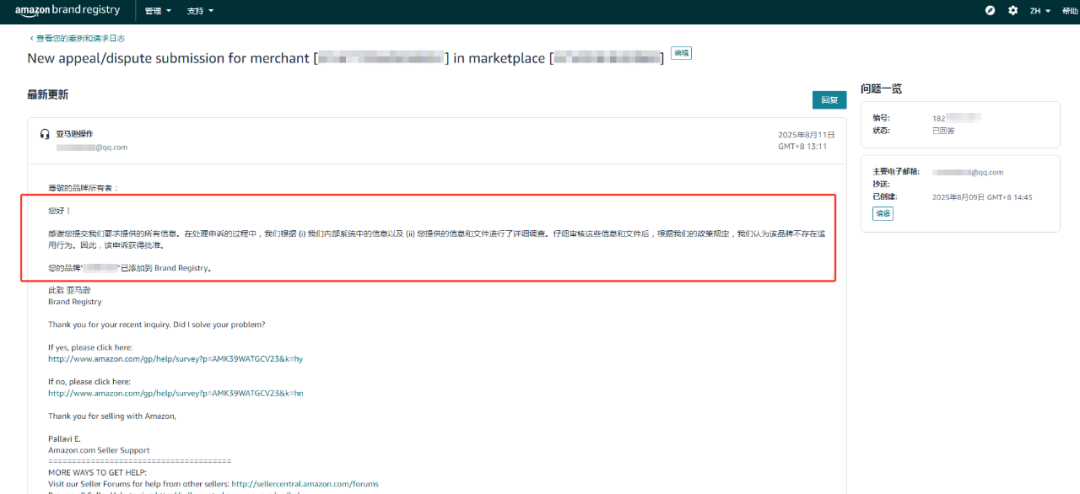Click the 帮助 help link
1080x494 pixels.
[1069, 11]
